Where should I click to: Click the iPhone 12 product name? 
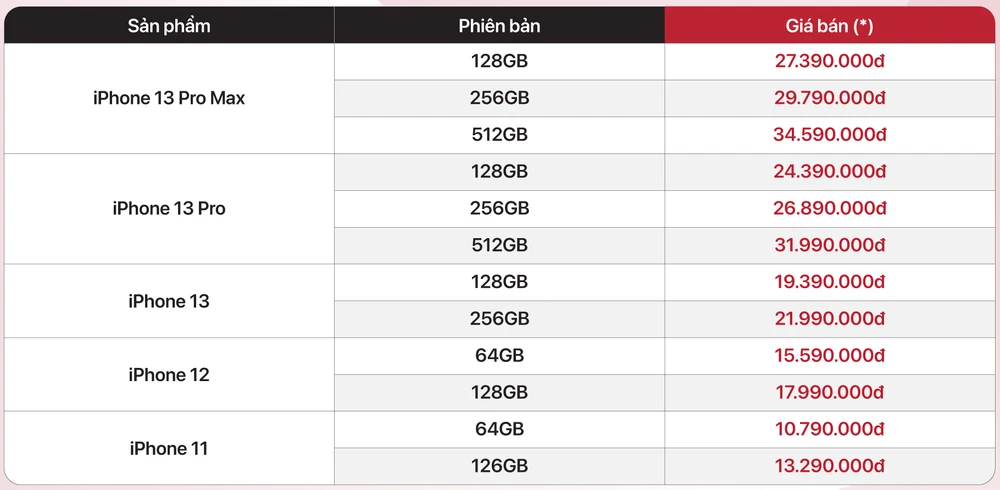(x=169, y=375)
